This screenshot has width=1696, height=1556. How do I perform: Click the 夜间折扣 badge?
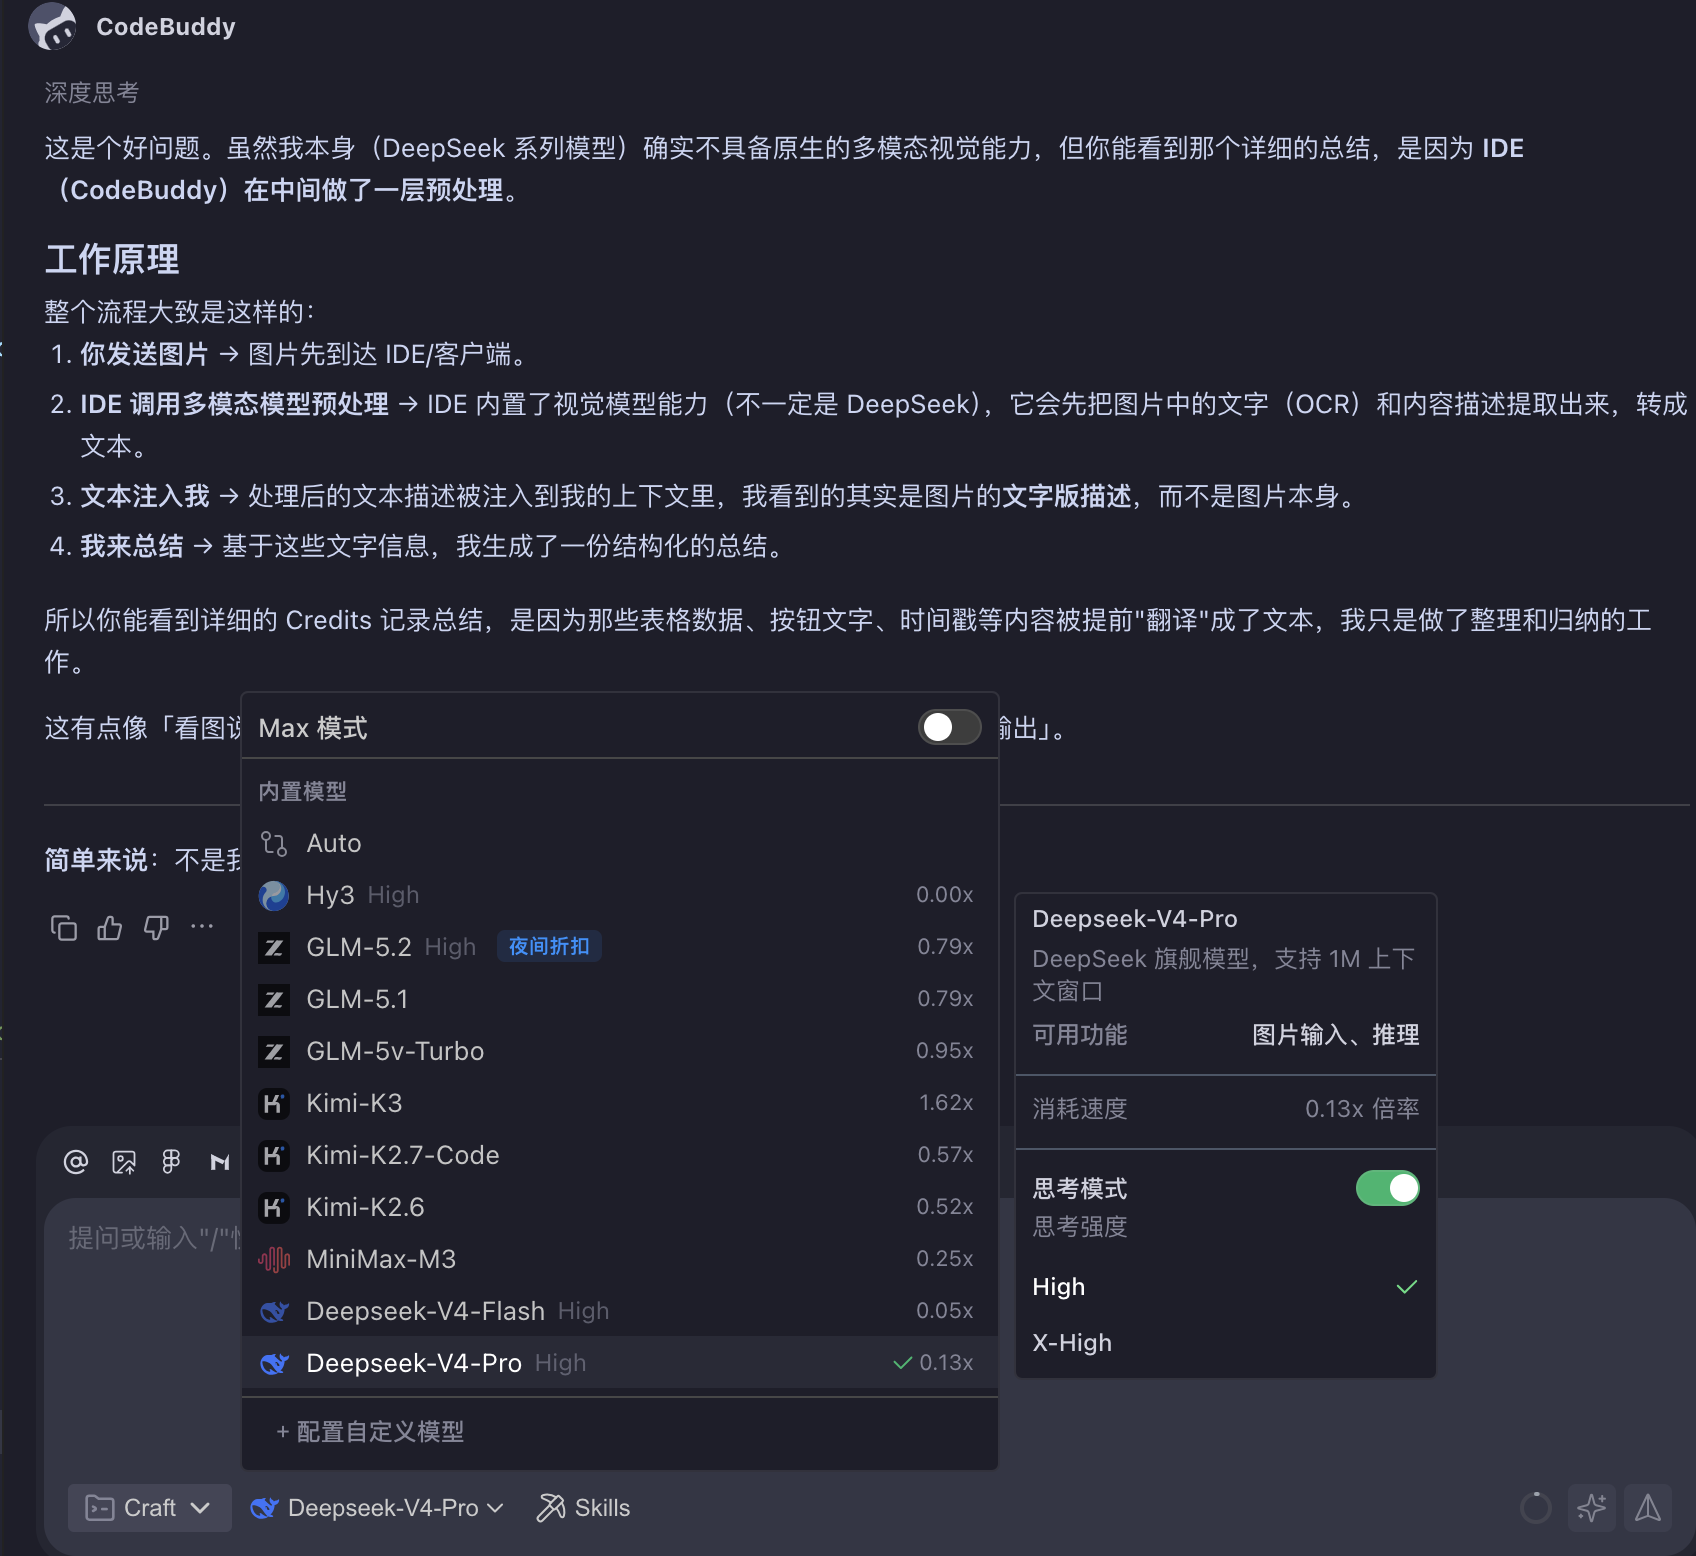point(549,946)
